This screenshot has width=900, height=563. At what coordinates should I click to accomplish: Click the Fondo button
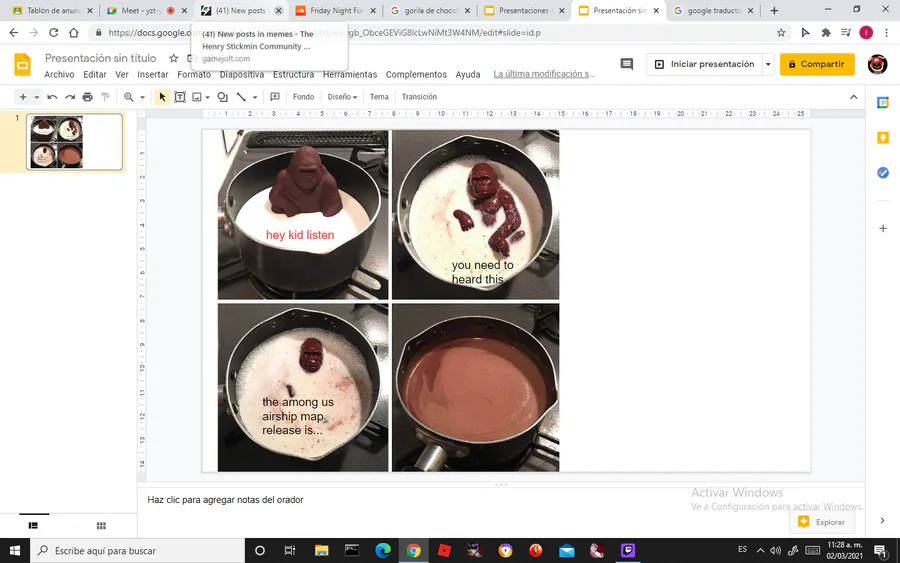point(303,97)
